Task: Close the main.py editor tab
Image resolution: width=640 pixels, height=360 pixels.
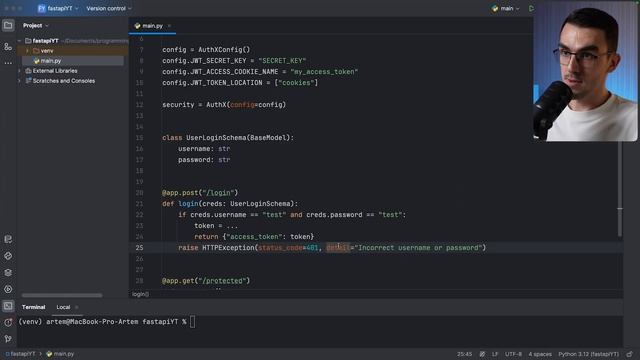Action: pos(169,26)
